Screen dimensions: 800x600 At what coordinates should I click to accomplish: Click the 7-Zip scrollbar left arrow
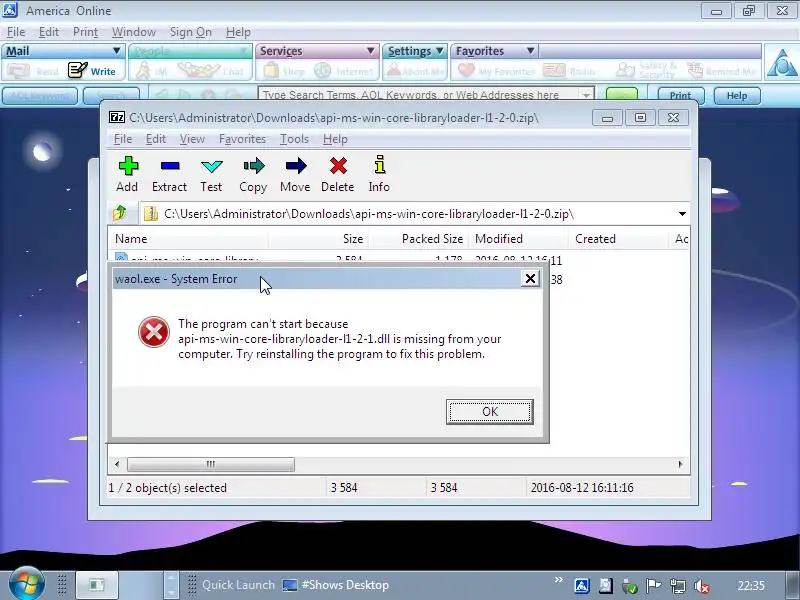click(x=117, y=464)
